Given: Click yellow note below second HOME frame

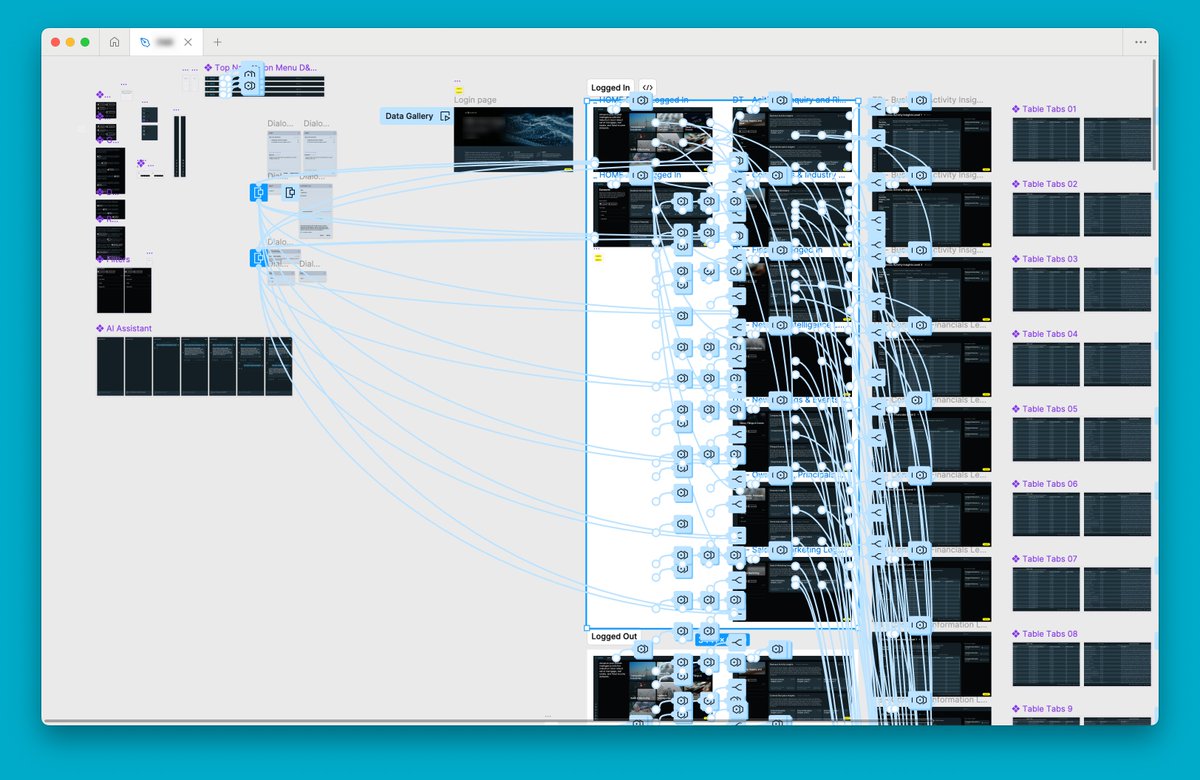Looking at the screenshot, I should coord(598,258).
